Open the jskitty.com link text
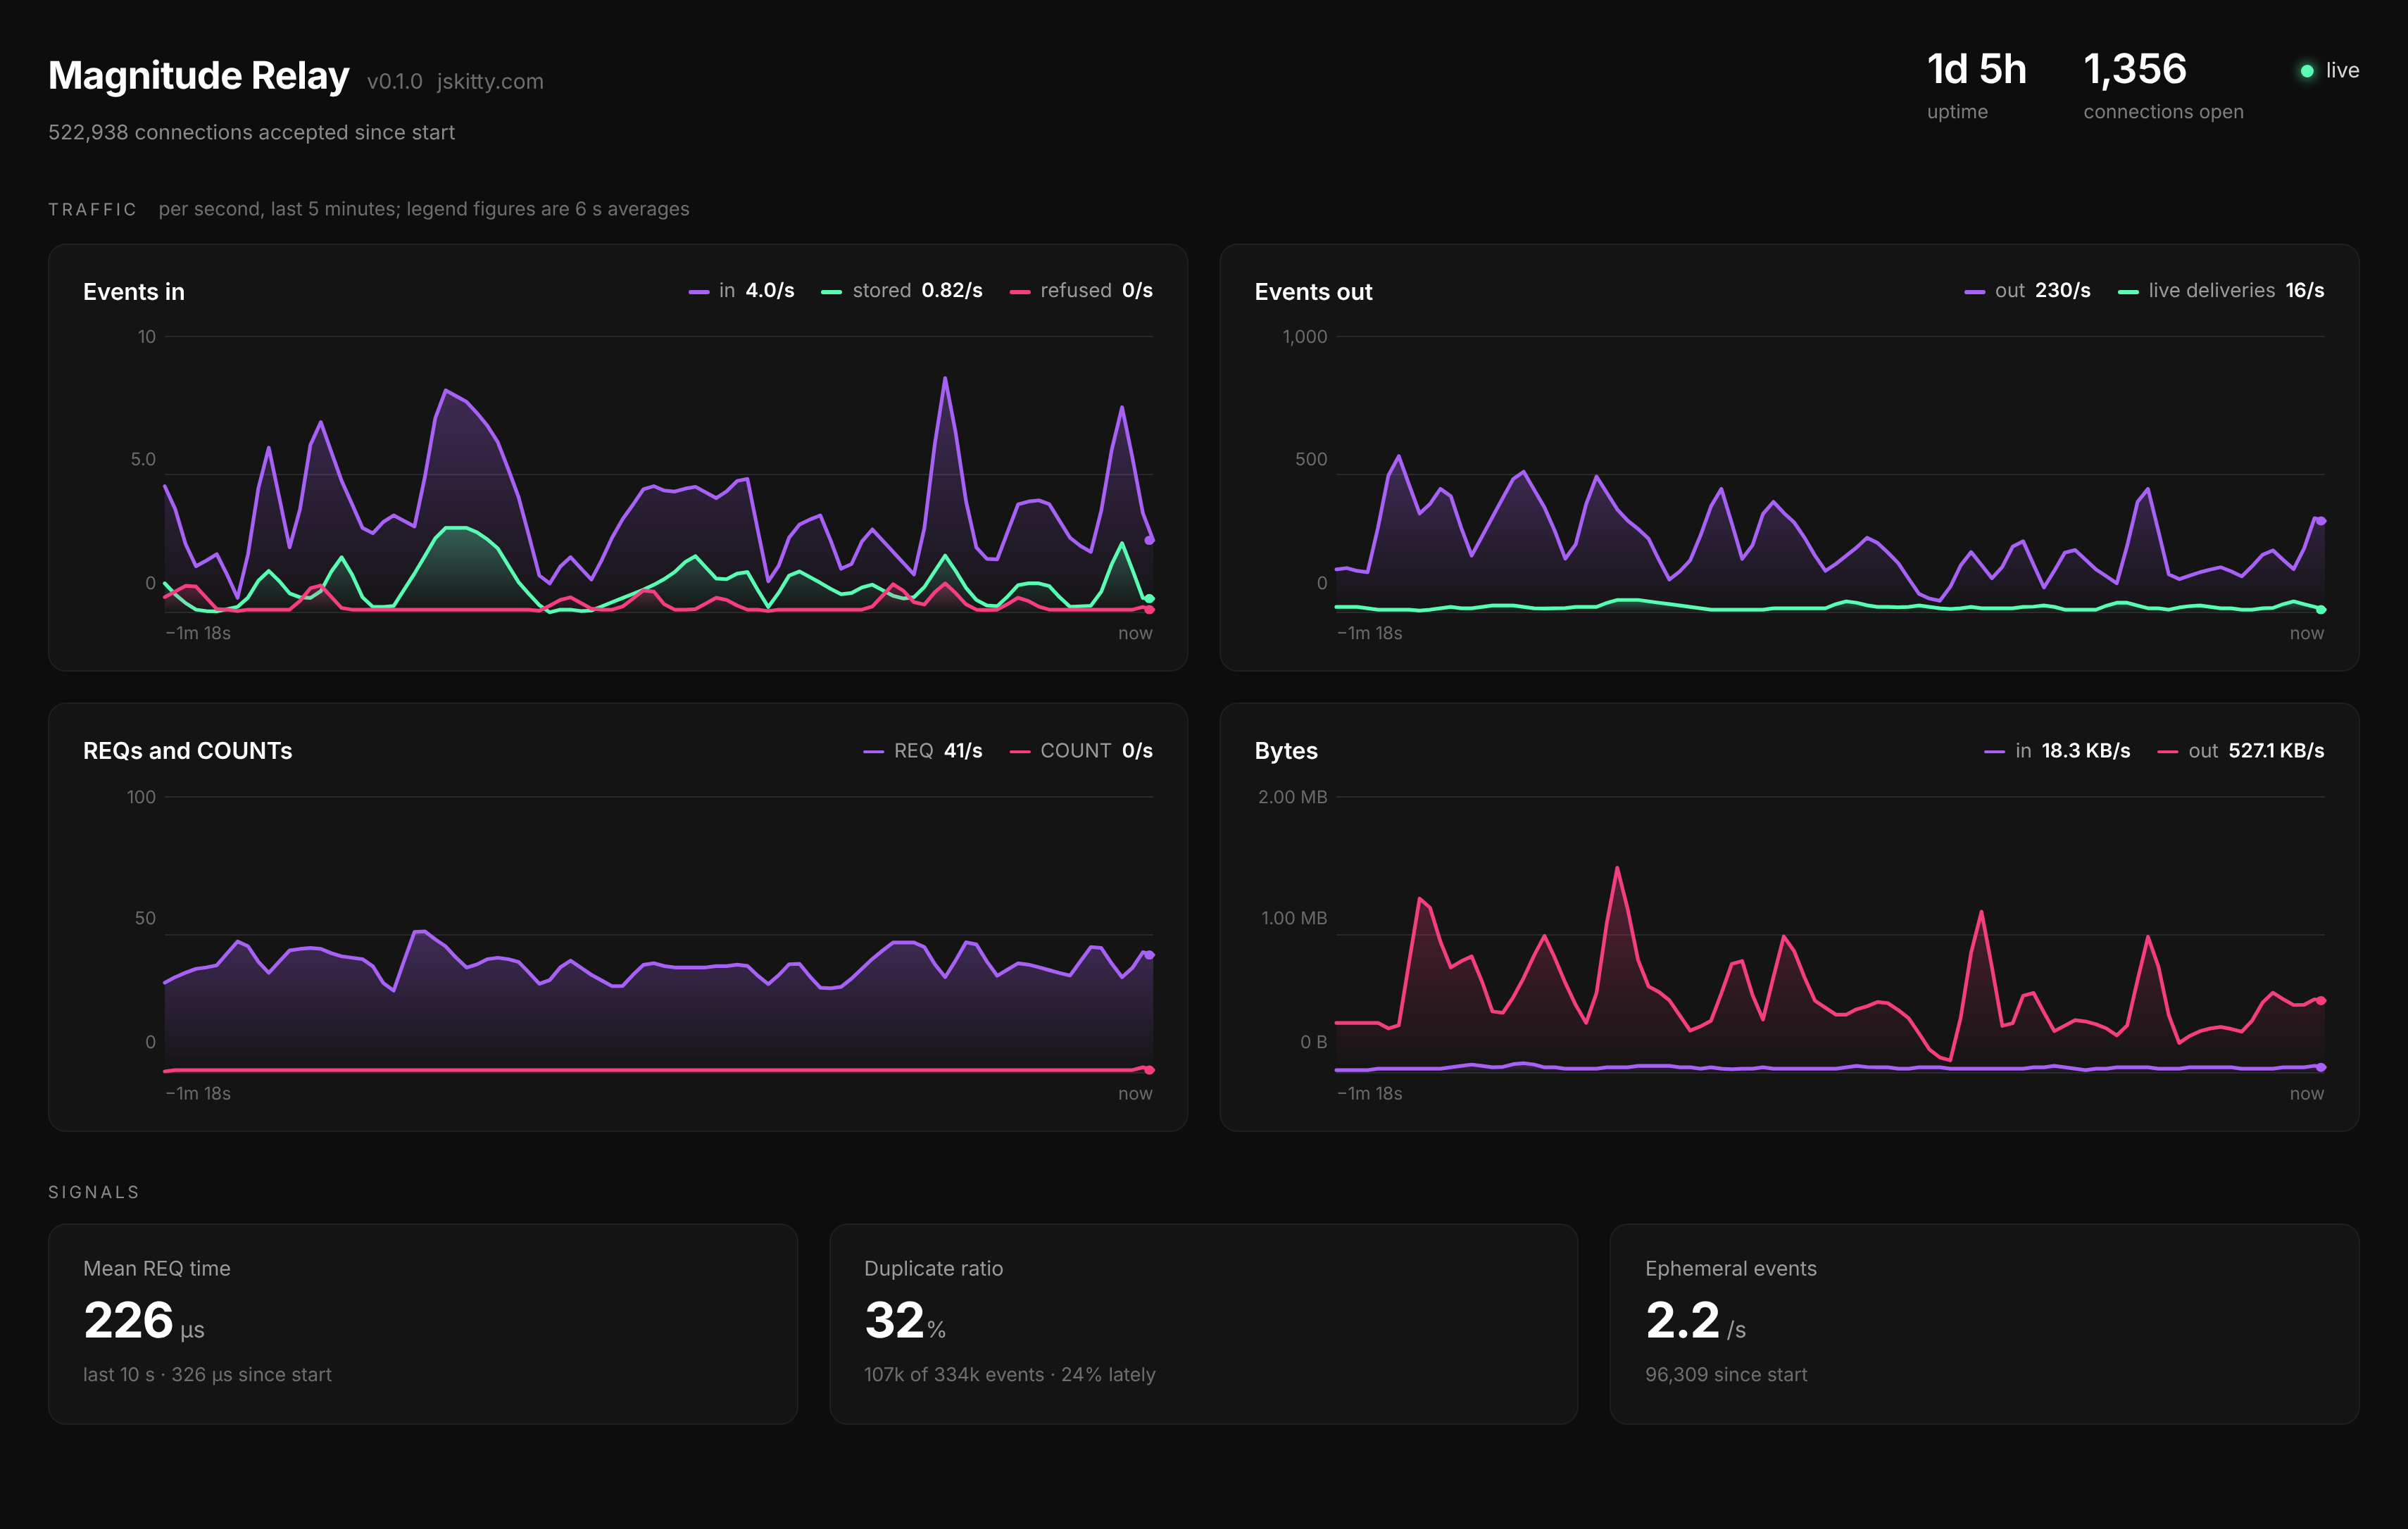2408x1529 pixels. click(x=490, y=81)
